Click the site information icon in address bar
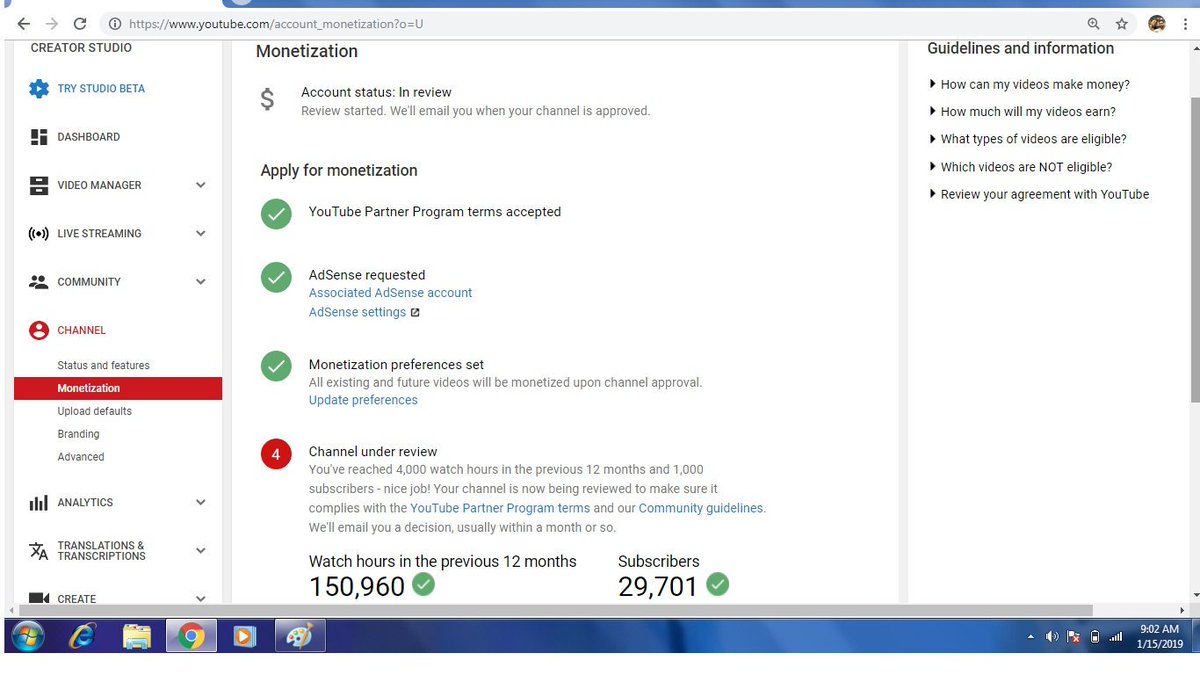 pos(114,23)
